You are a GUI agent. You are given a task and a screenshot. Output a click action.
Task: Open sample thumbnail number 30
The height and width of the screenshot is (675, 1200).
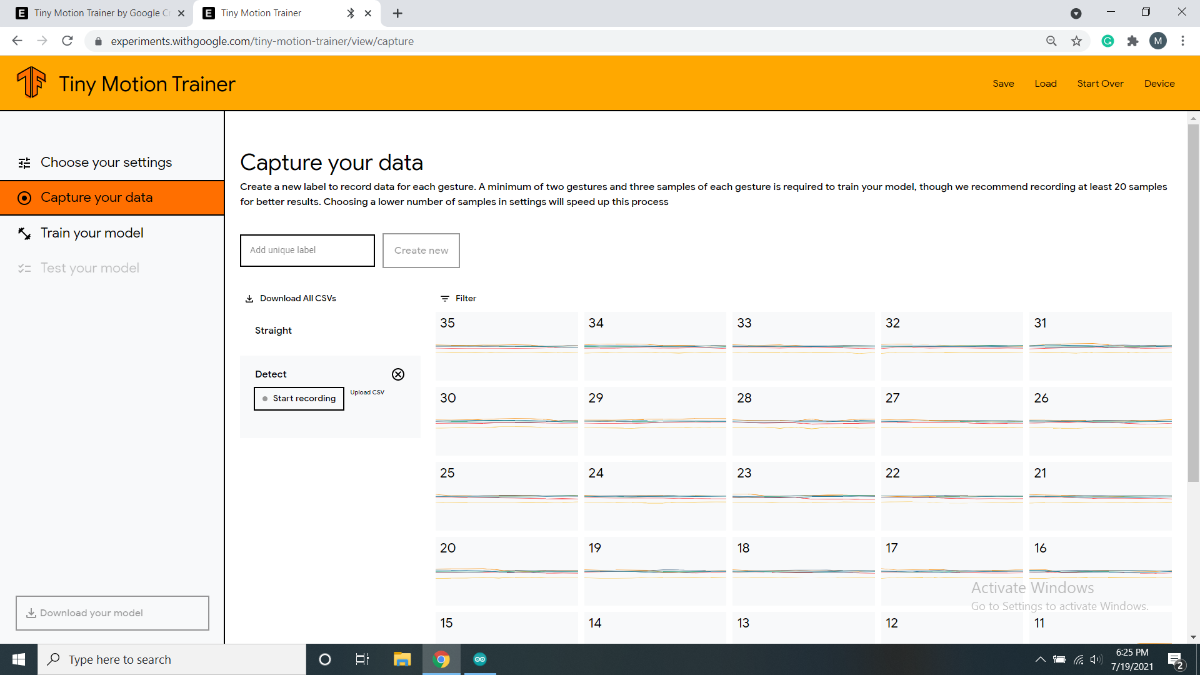507,421
